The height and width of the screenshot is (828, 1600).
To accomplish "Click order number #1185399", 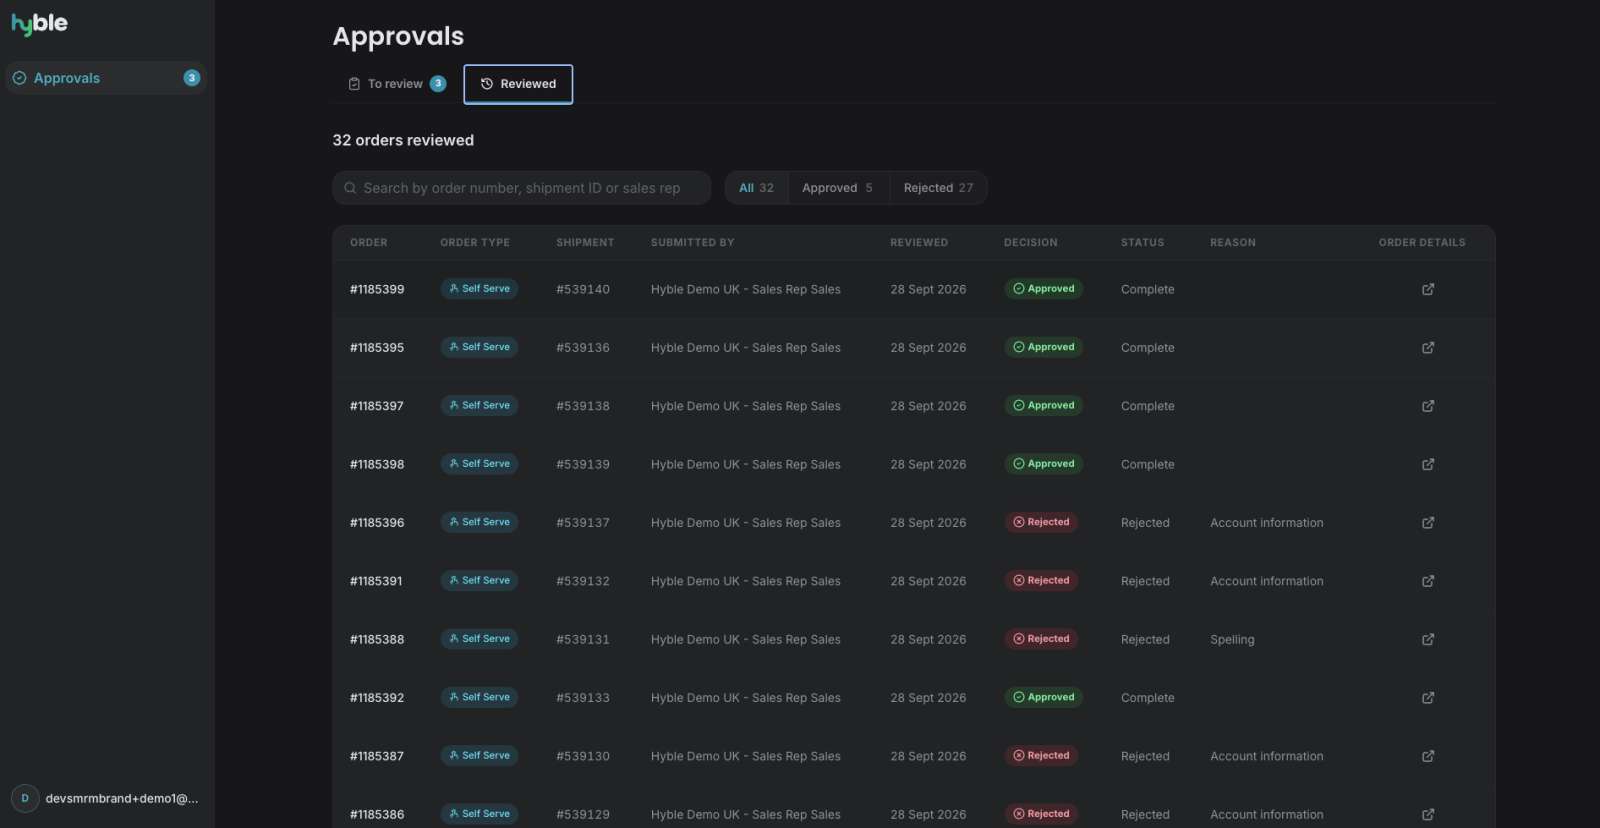I will [x=377, y=289].
